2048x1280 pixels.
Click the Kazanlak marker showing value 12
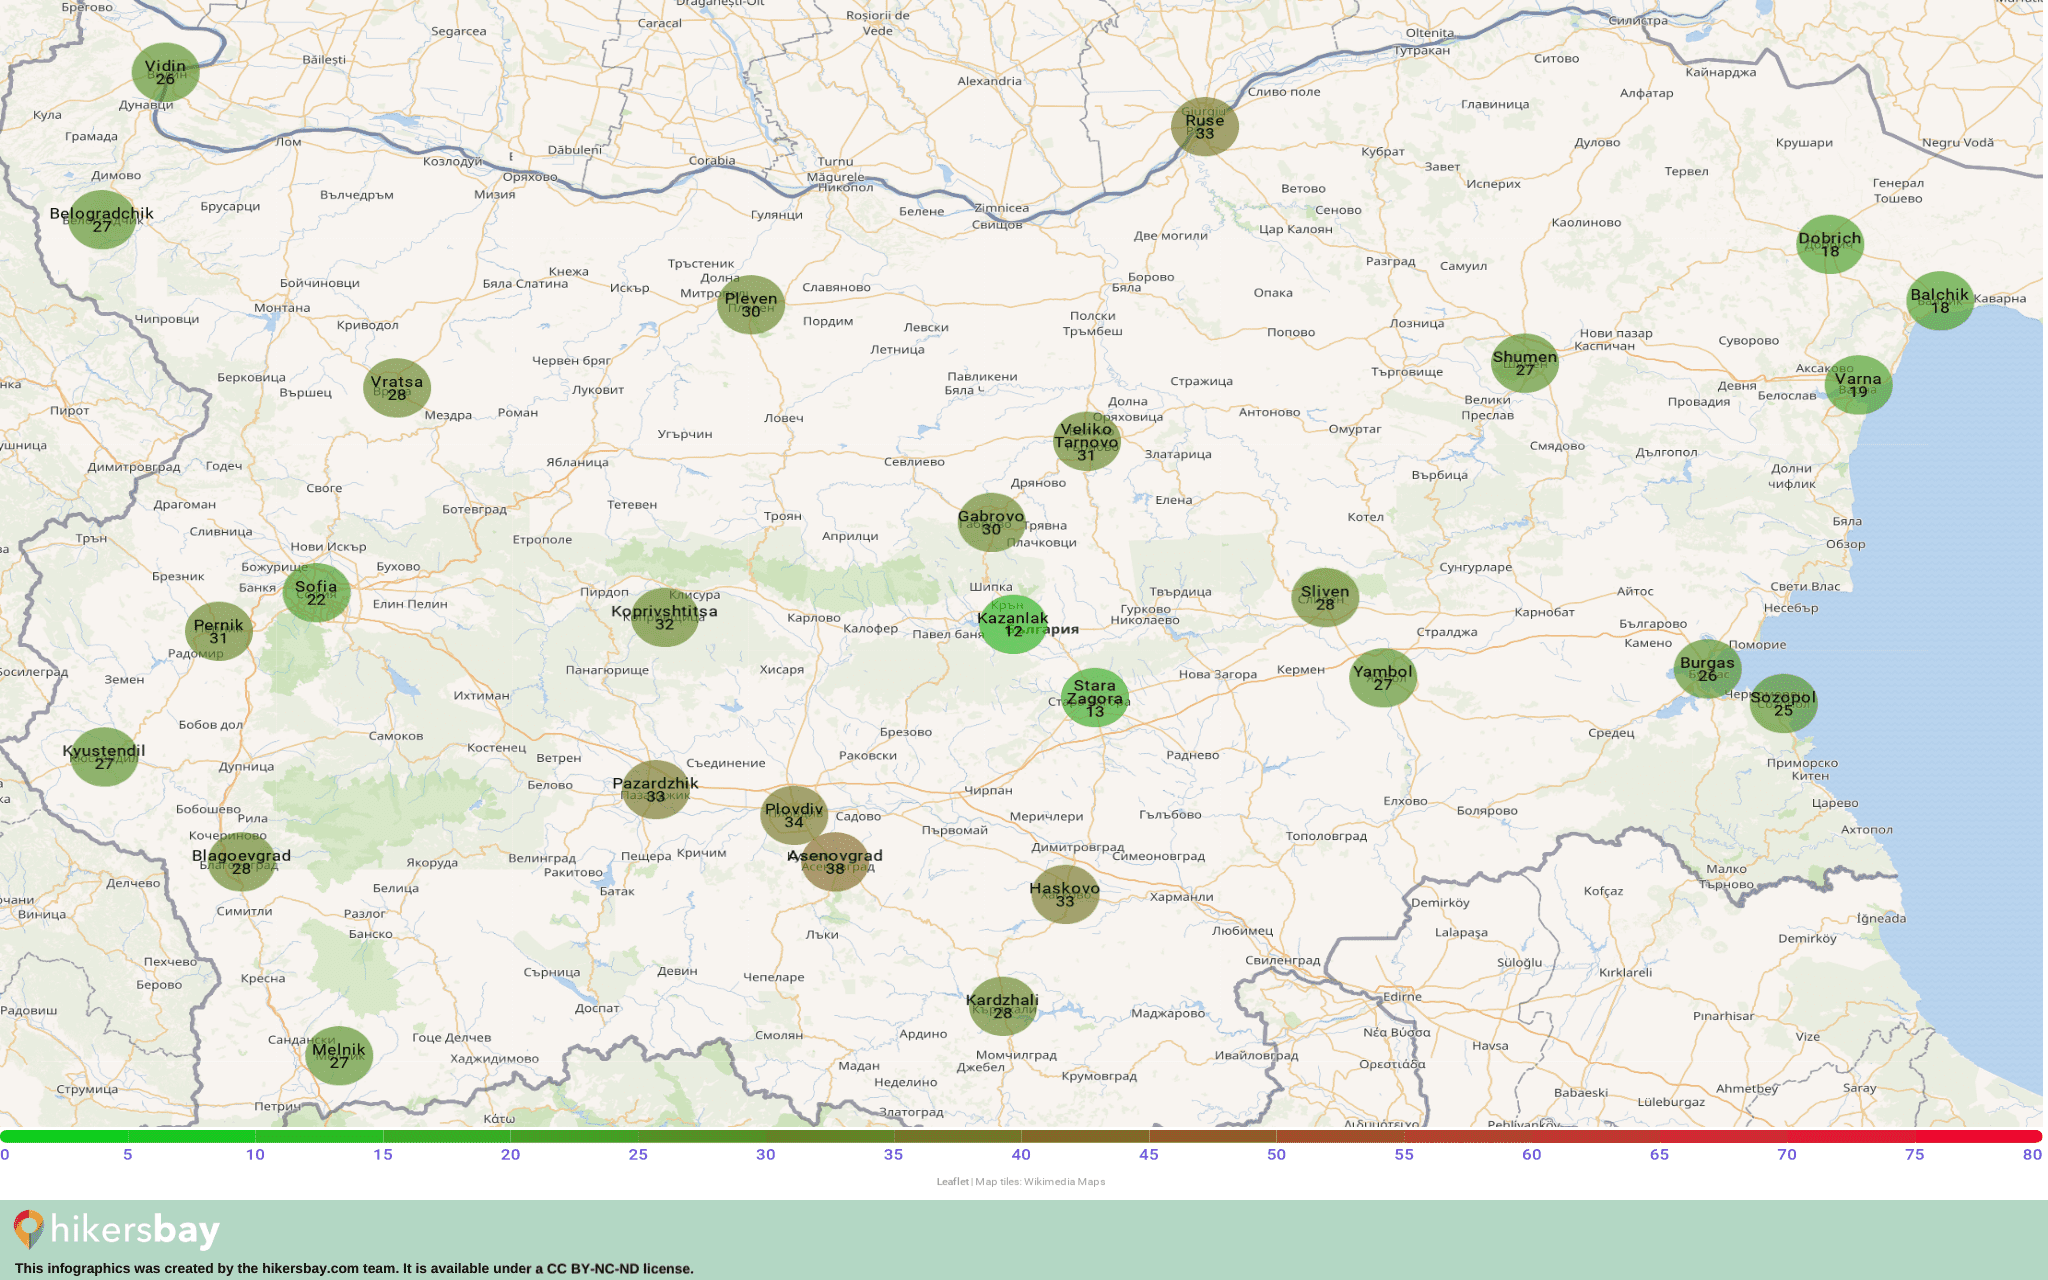[1015, 626]
